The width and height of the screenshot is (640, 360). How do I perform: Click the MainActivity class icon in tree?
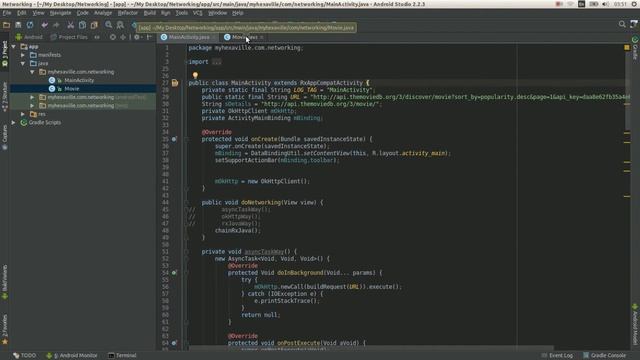(x=52, y=80)
